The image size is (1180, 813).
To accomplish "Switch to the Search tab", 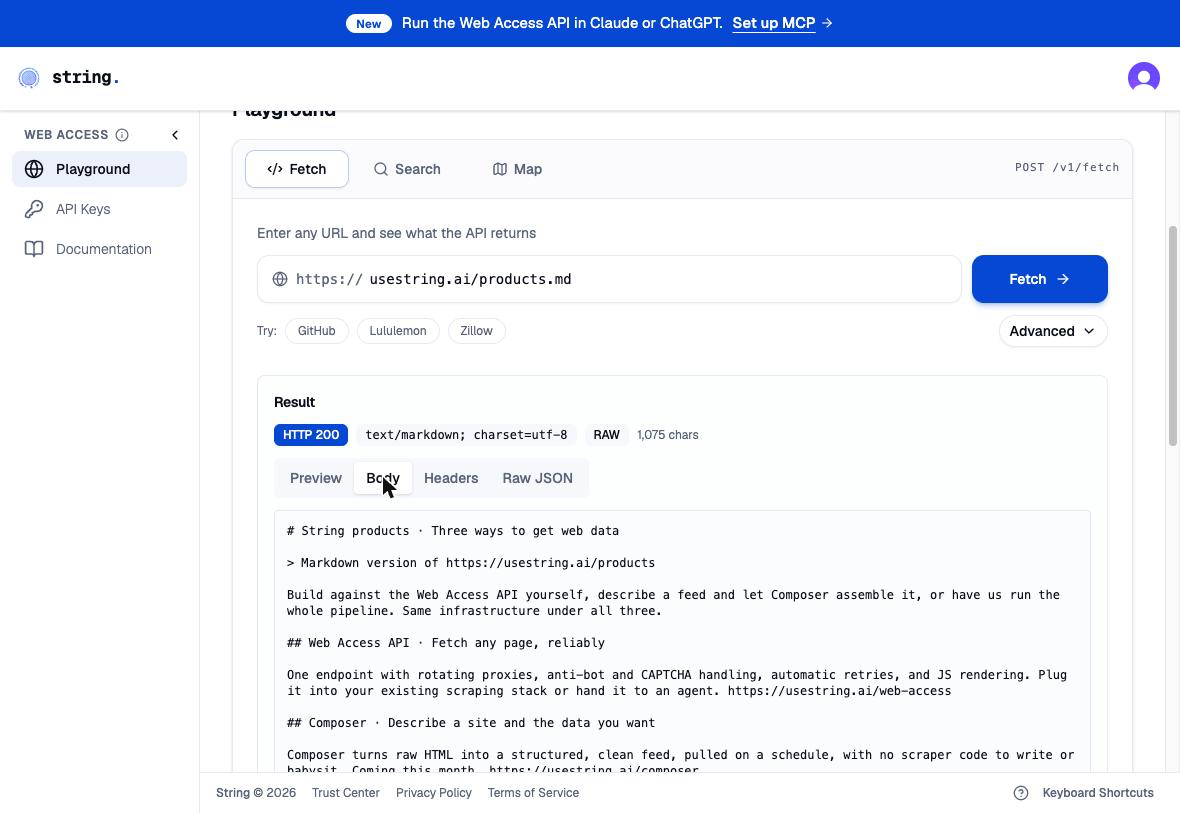I will [x=407, y=169].
